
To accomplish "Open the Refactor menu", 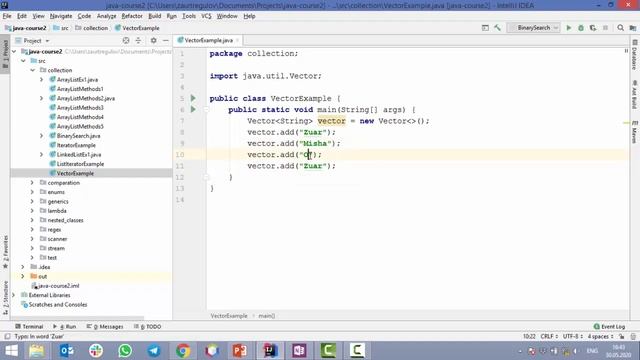I will pos(132,16).
